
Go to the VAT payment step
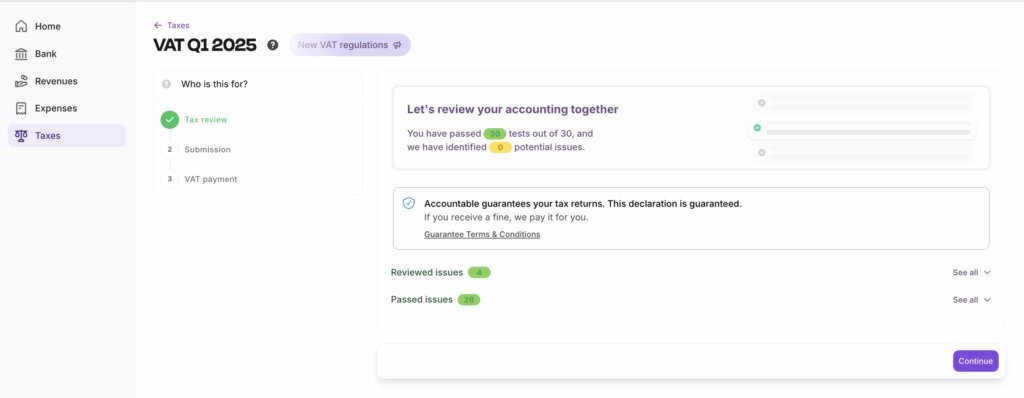210,179
